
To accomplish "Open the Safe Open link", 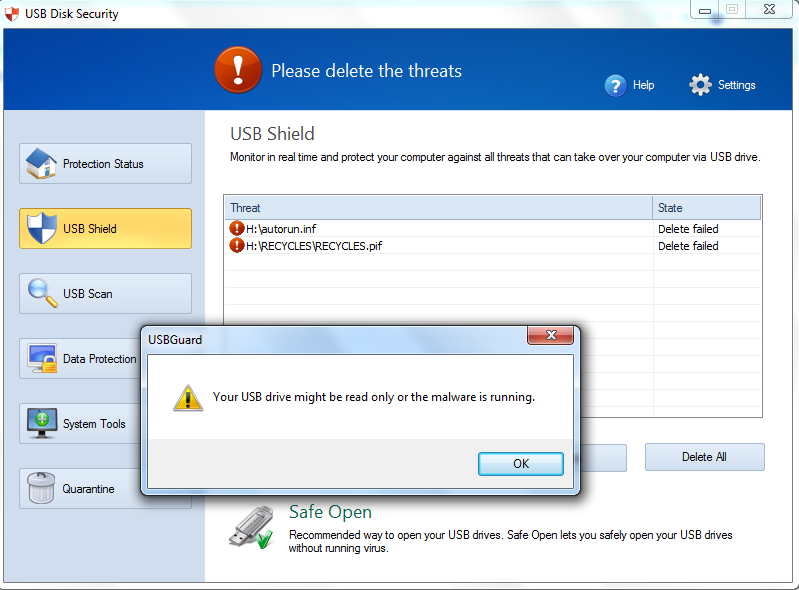I will point(330,512).
